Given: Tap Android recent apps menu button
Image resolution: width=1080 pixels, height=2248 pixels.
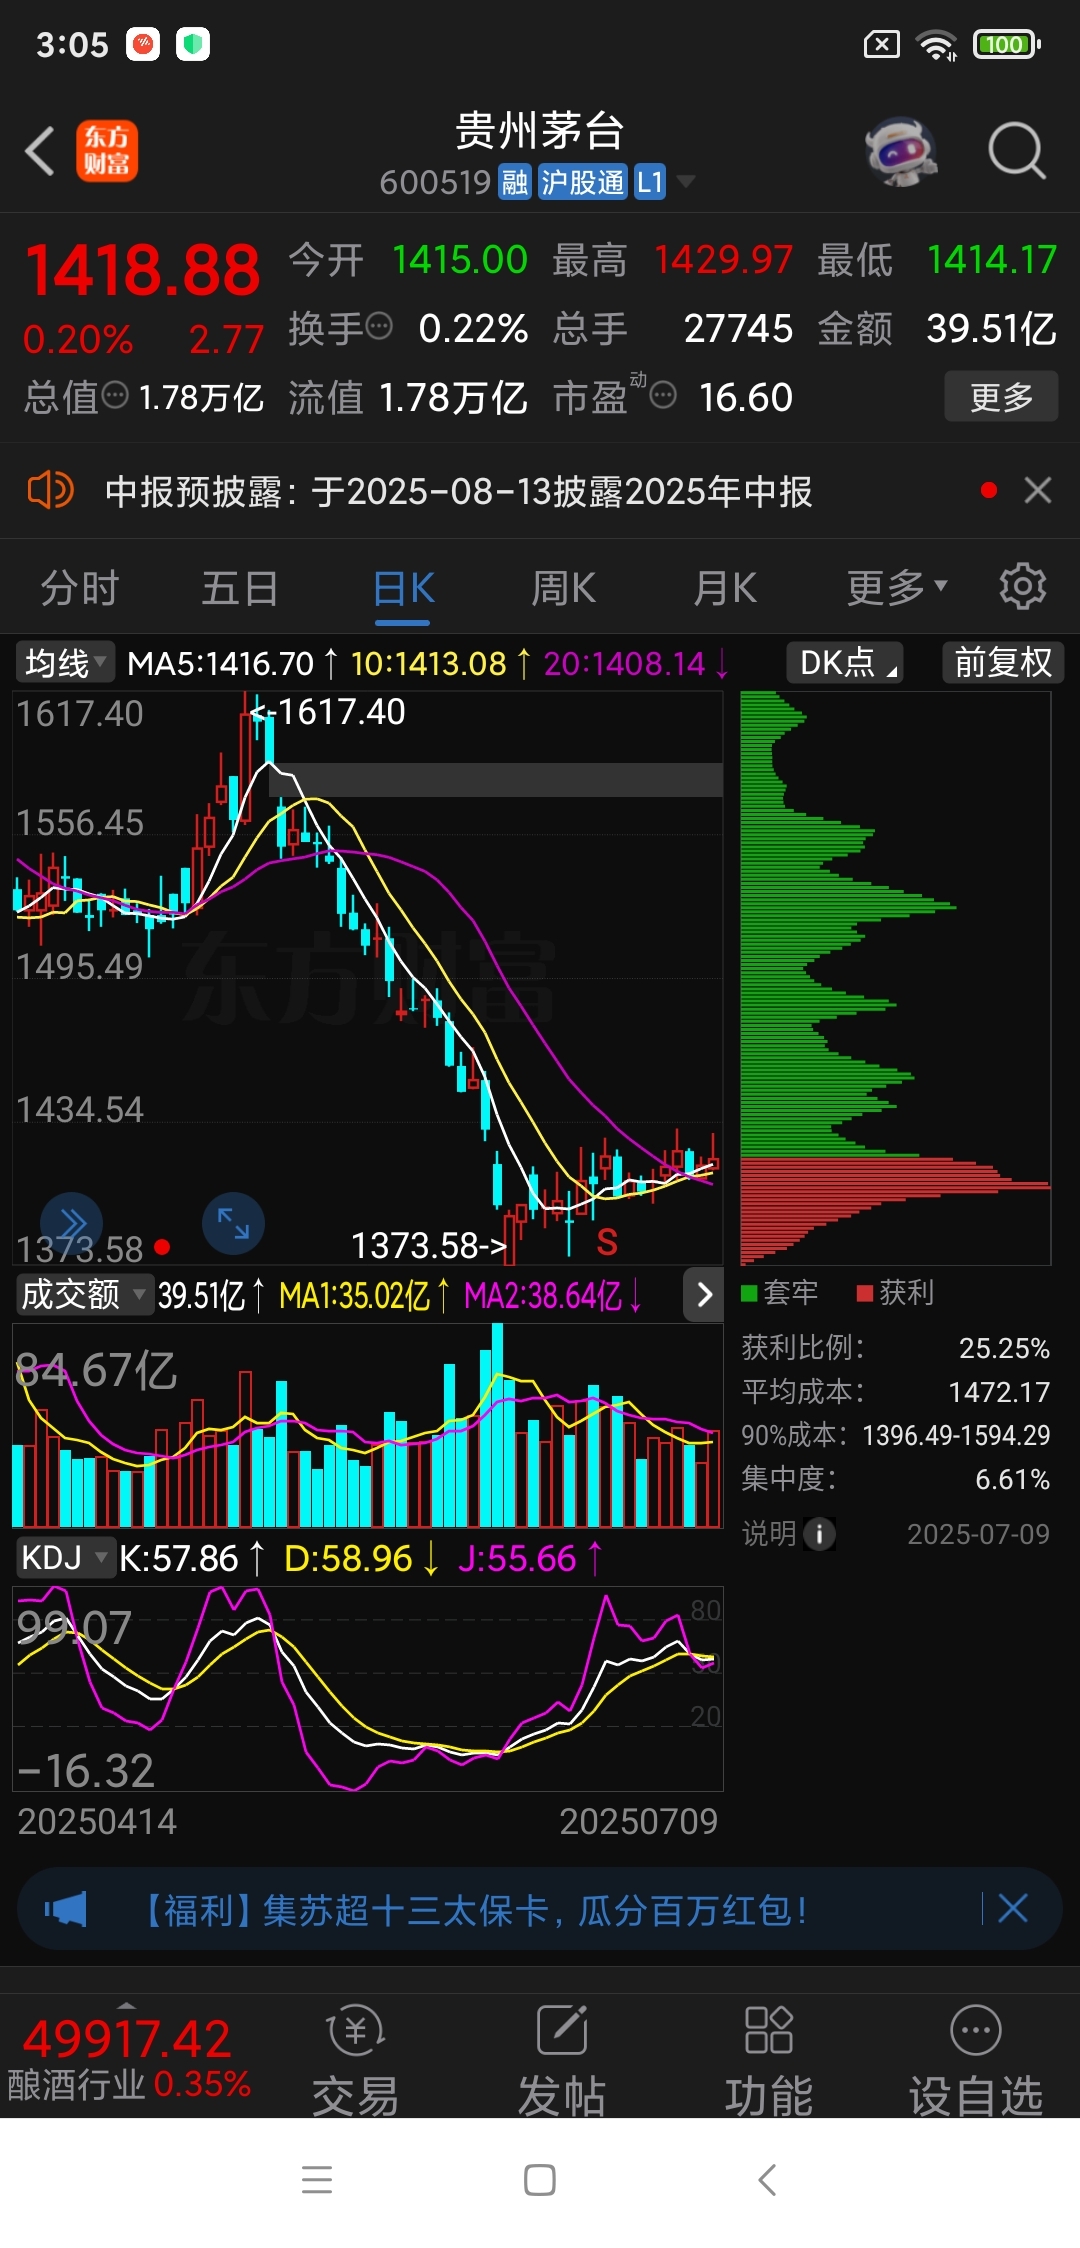Looking at the screenshot, I should pos(316,2179).
